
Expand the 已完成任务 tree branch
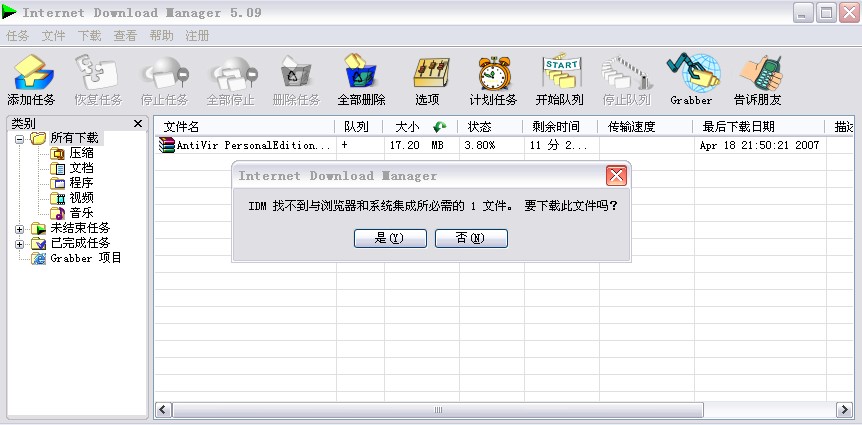click(20, 244)
